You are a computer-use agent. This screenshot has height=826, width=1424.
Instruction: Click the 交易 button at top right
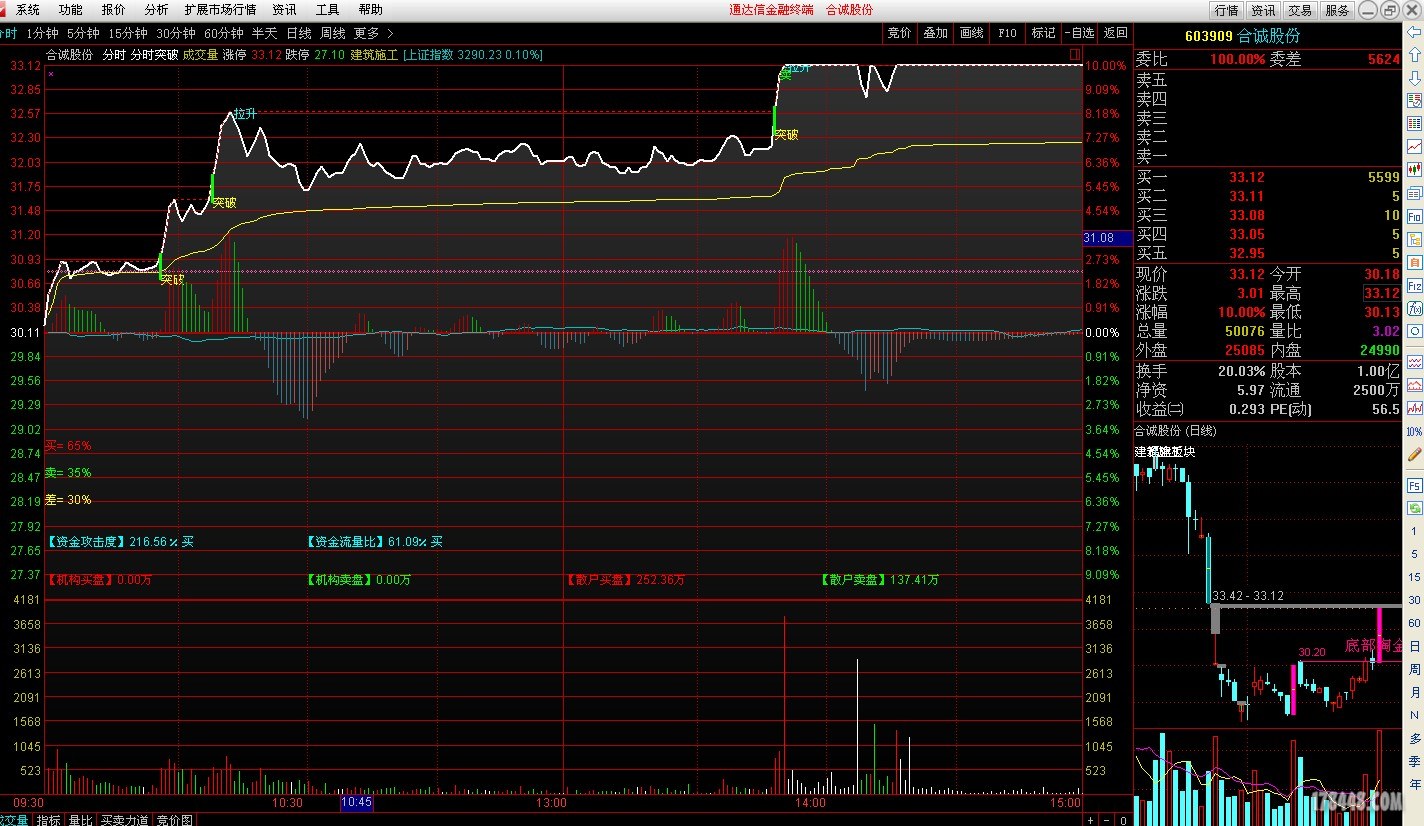[1300, 10]
